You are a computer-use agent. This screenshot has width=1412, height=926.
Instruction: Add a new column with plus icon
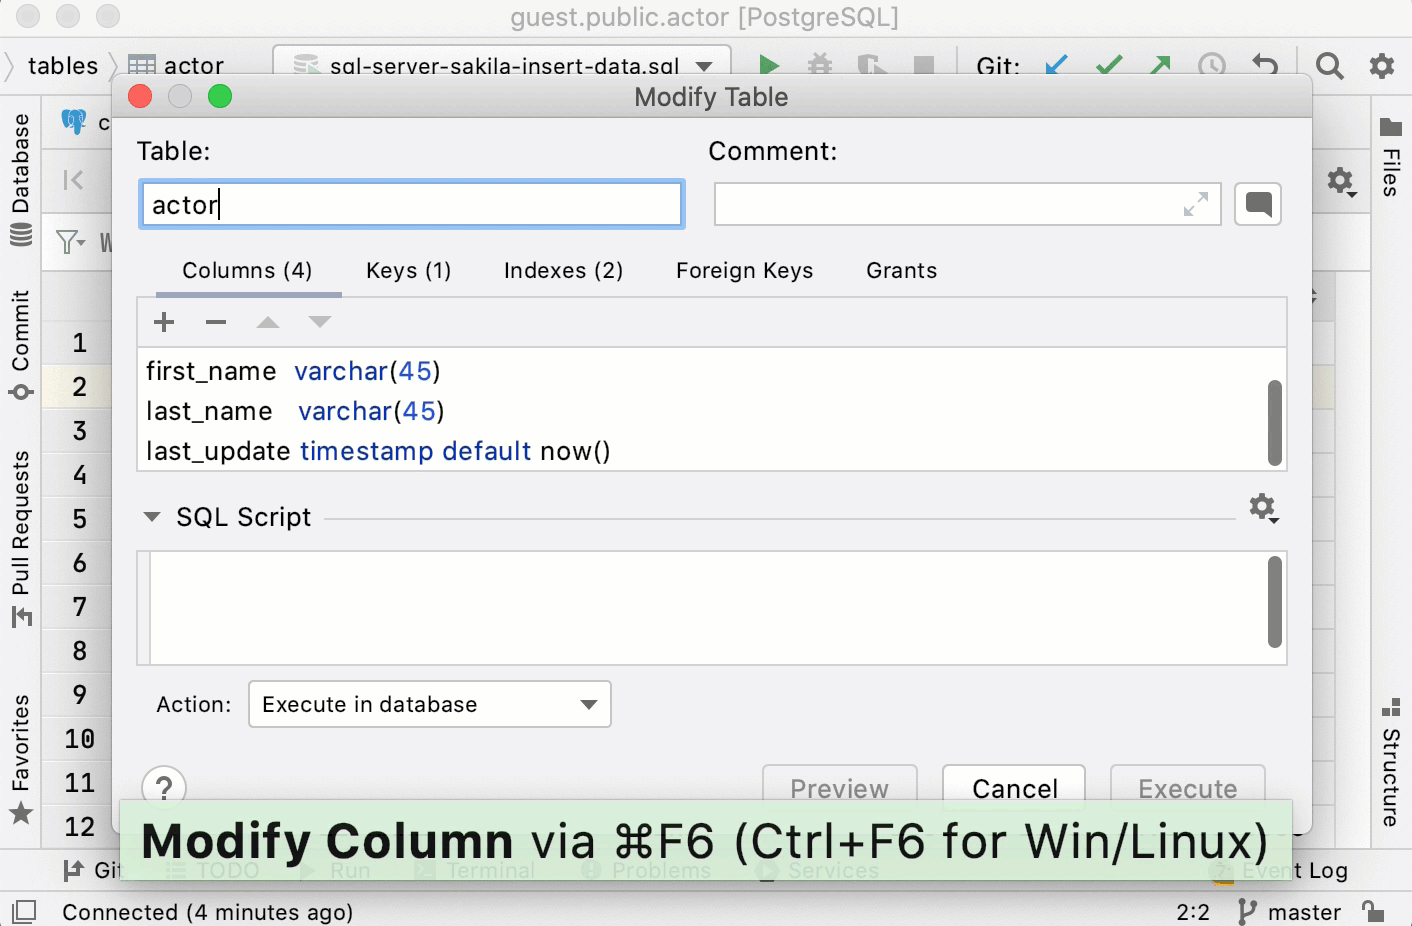tap(164, 322)
